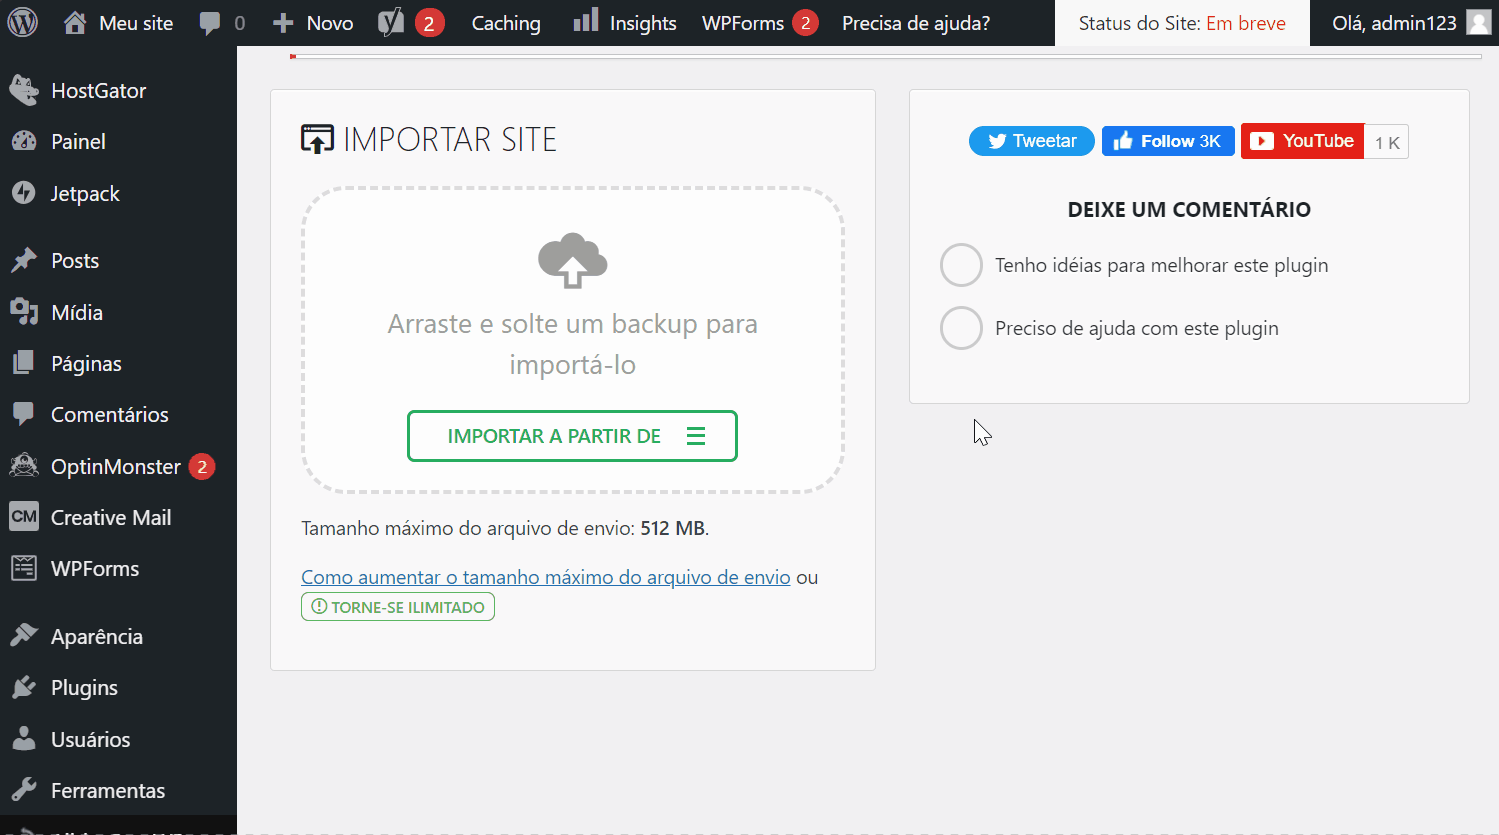Open Caching in the admin bar
This screenshot has width=1499, height=835.
(x=506, y=23)
